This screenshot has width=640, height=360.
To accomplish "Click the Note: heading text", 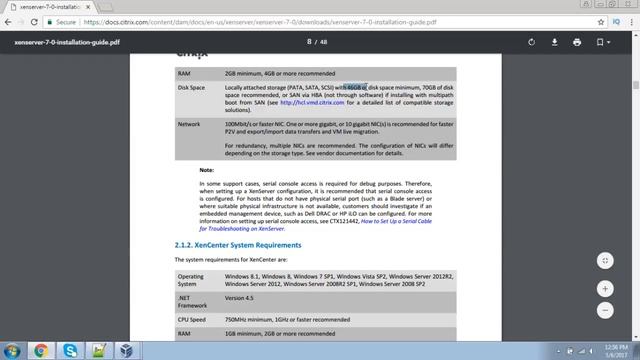I will point(207,170).
